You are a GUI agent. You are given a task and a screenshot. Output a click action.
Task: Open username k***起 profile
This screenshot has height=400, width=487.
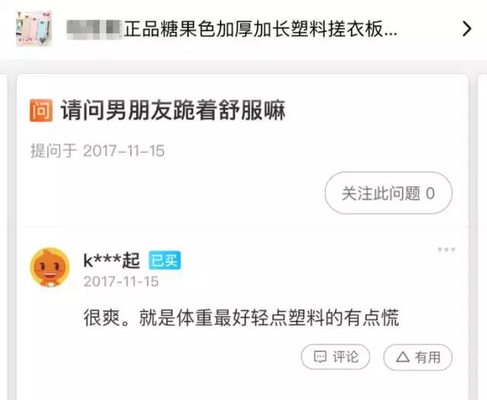tap(111, 260)
